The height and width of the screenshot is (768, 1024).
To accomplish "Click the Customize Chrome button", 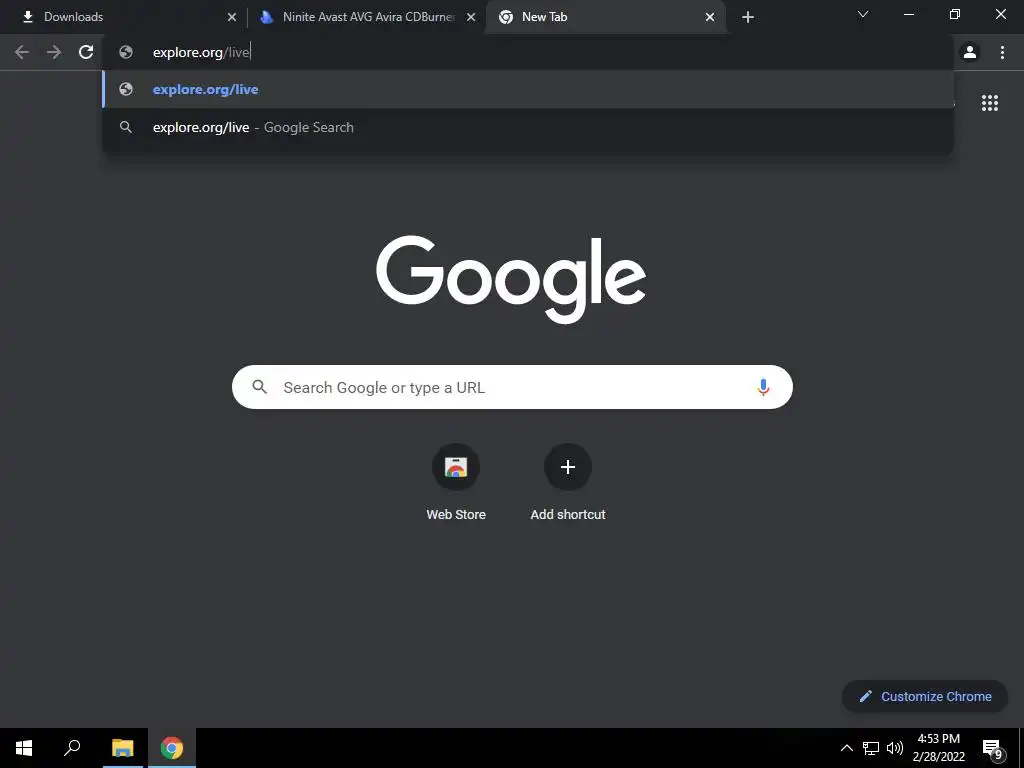I will [925, 696].
